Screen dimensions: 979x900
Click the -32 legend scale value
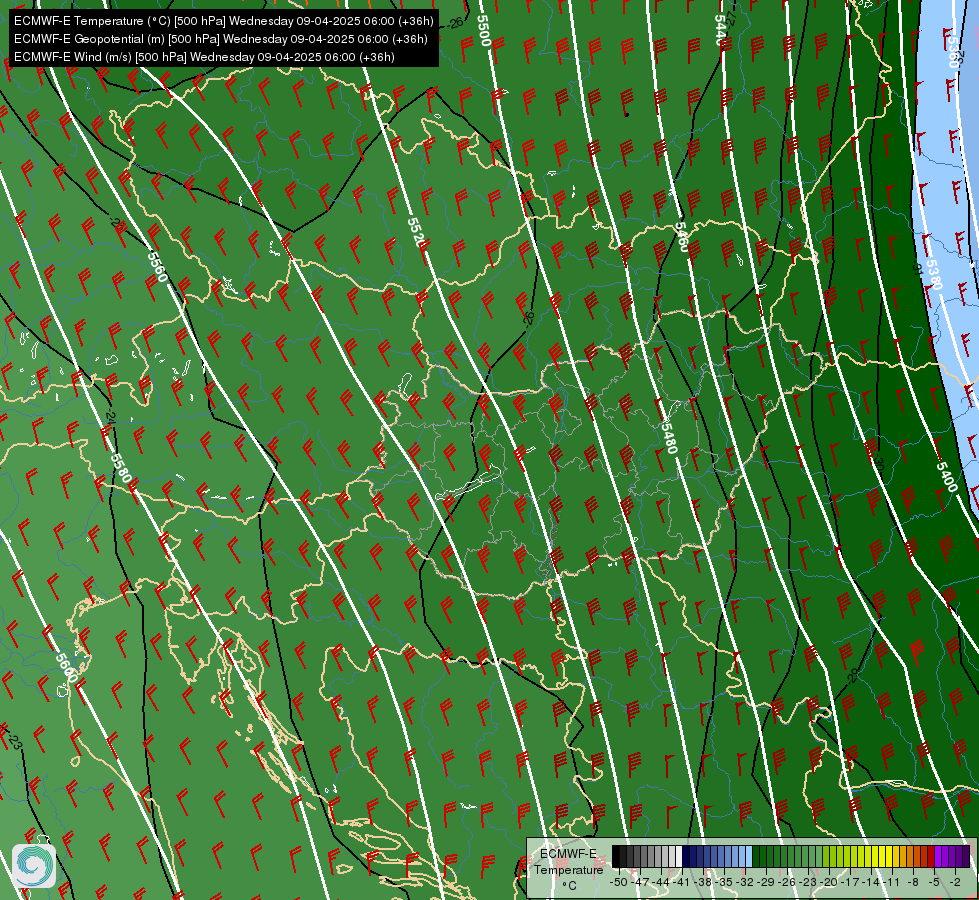(x=745, y=882)
